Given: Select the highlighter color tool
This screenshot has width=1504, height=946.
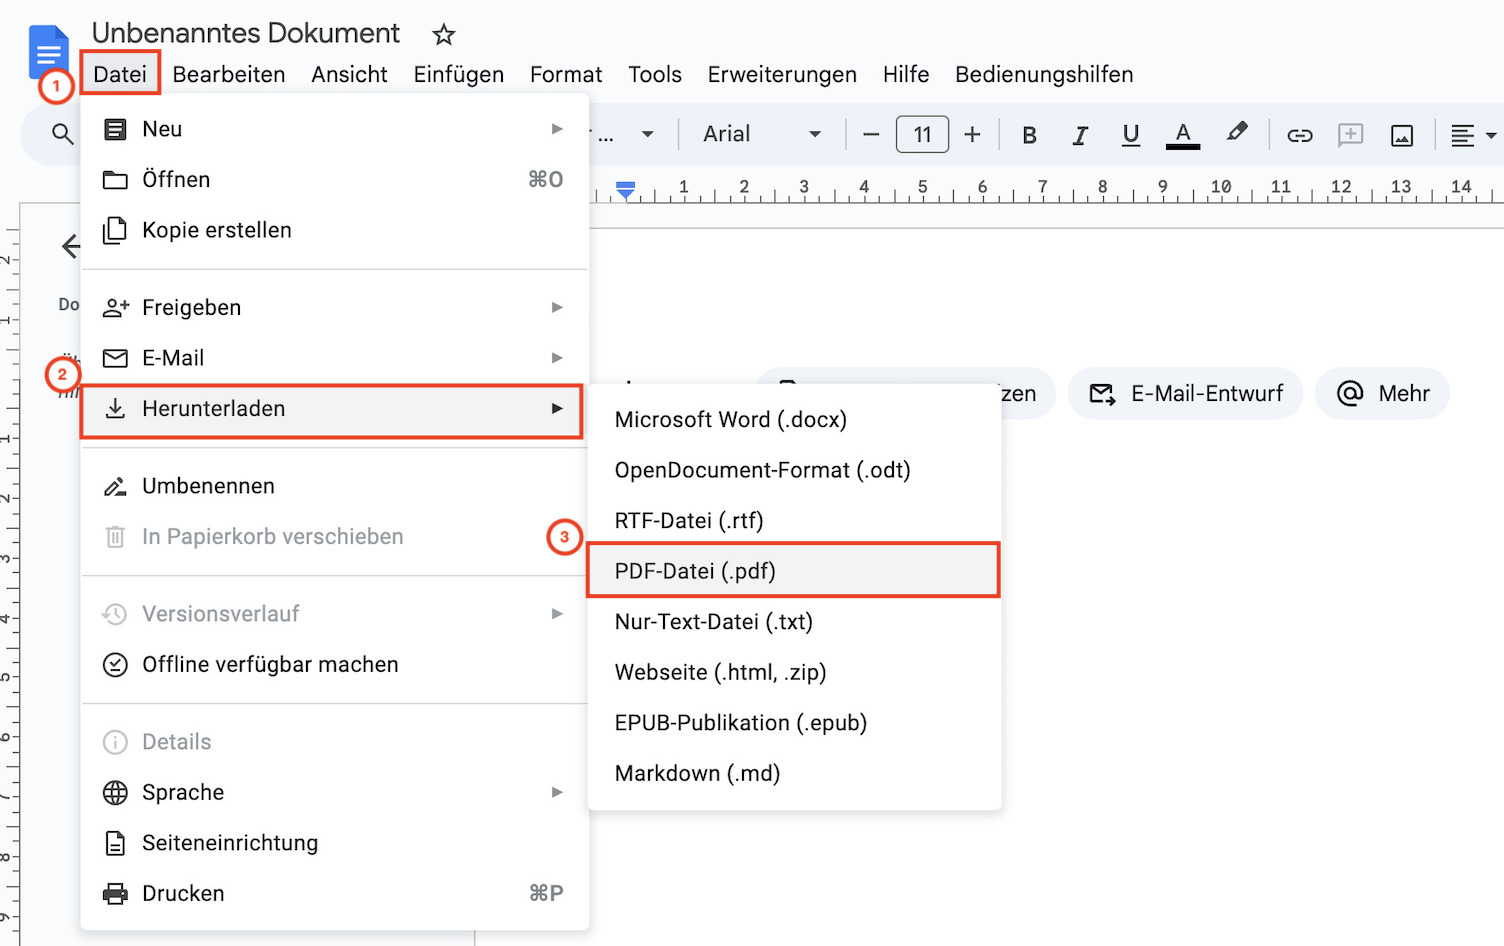Looking at the screenshot, I should coord(1237,133).
